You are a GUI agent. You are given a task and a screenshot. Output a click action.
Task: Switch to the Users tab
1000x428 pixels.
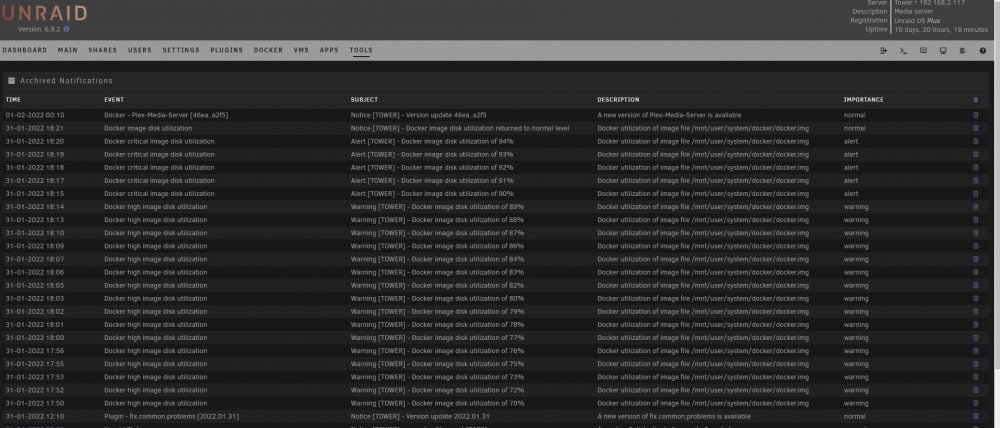tap(140, 50)
